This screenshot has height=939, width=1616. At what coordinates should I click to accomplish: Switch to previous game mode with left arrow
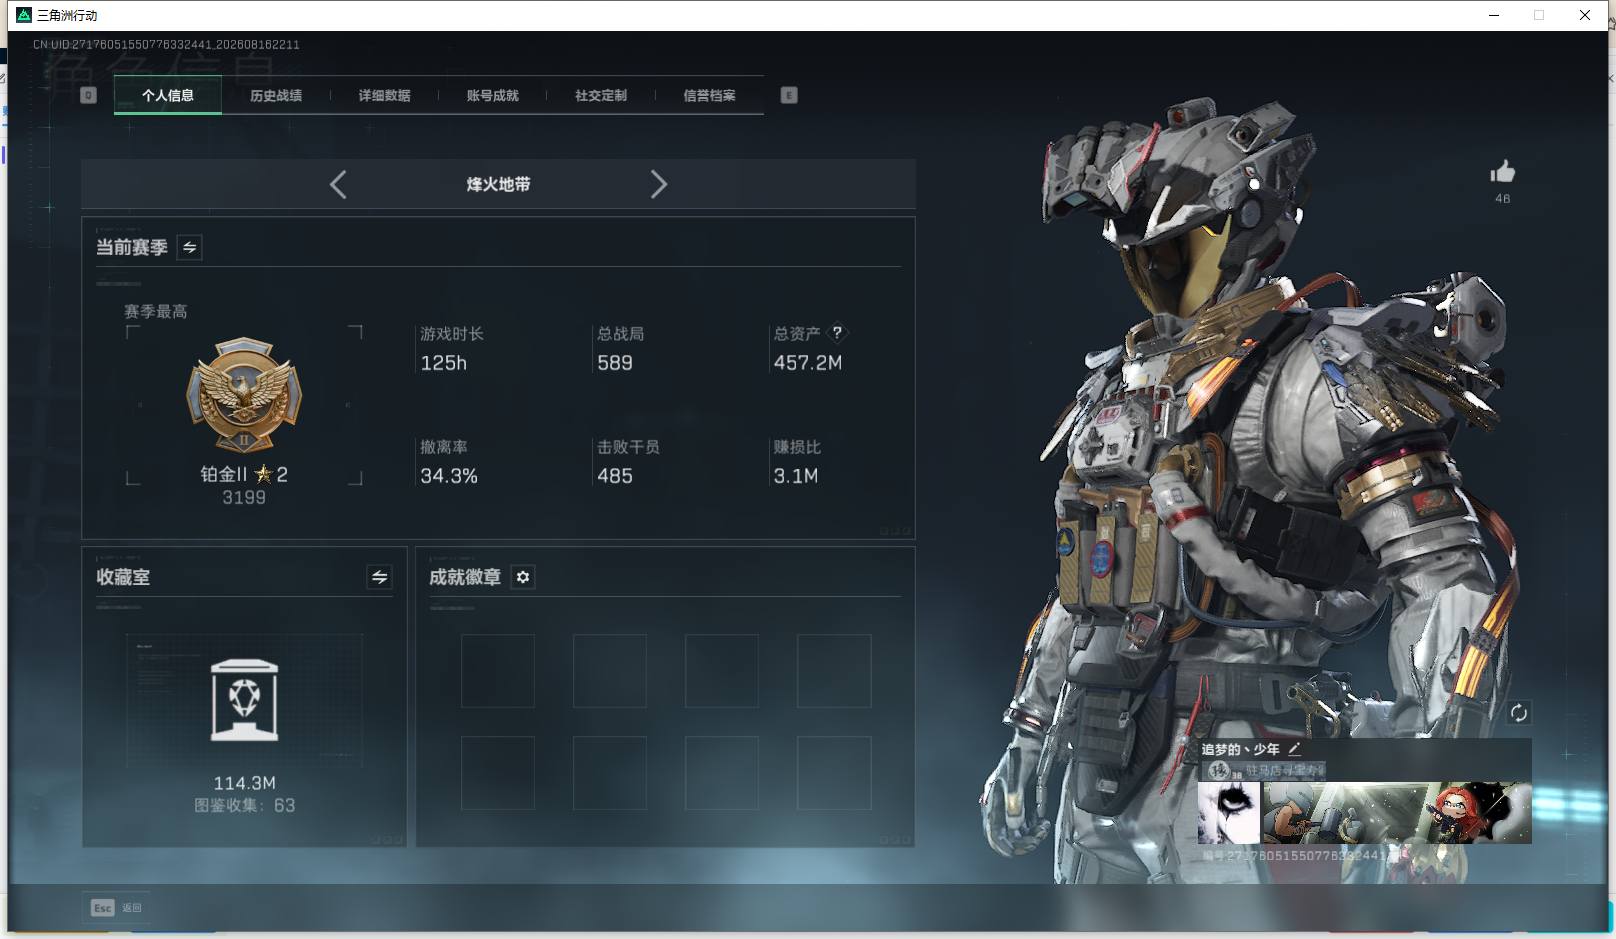tap(338, 184)
